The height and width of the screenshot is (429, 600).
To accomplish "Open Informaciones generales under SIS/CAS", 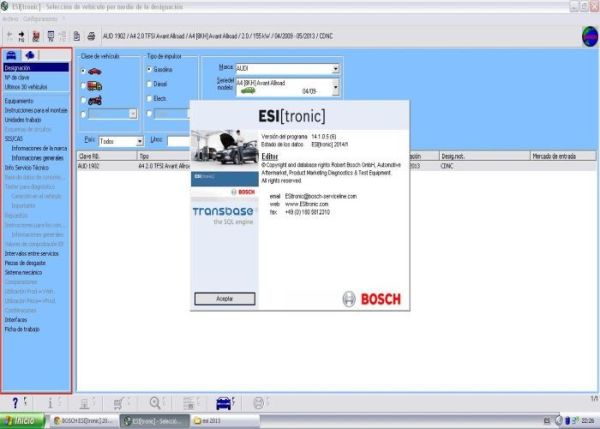I will coord(37,158).
